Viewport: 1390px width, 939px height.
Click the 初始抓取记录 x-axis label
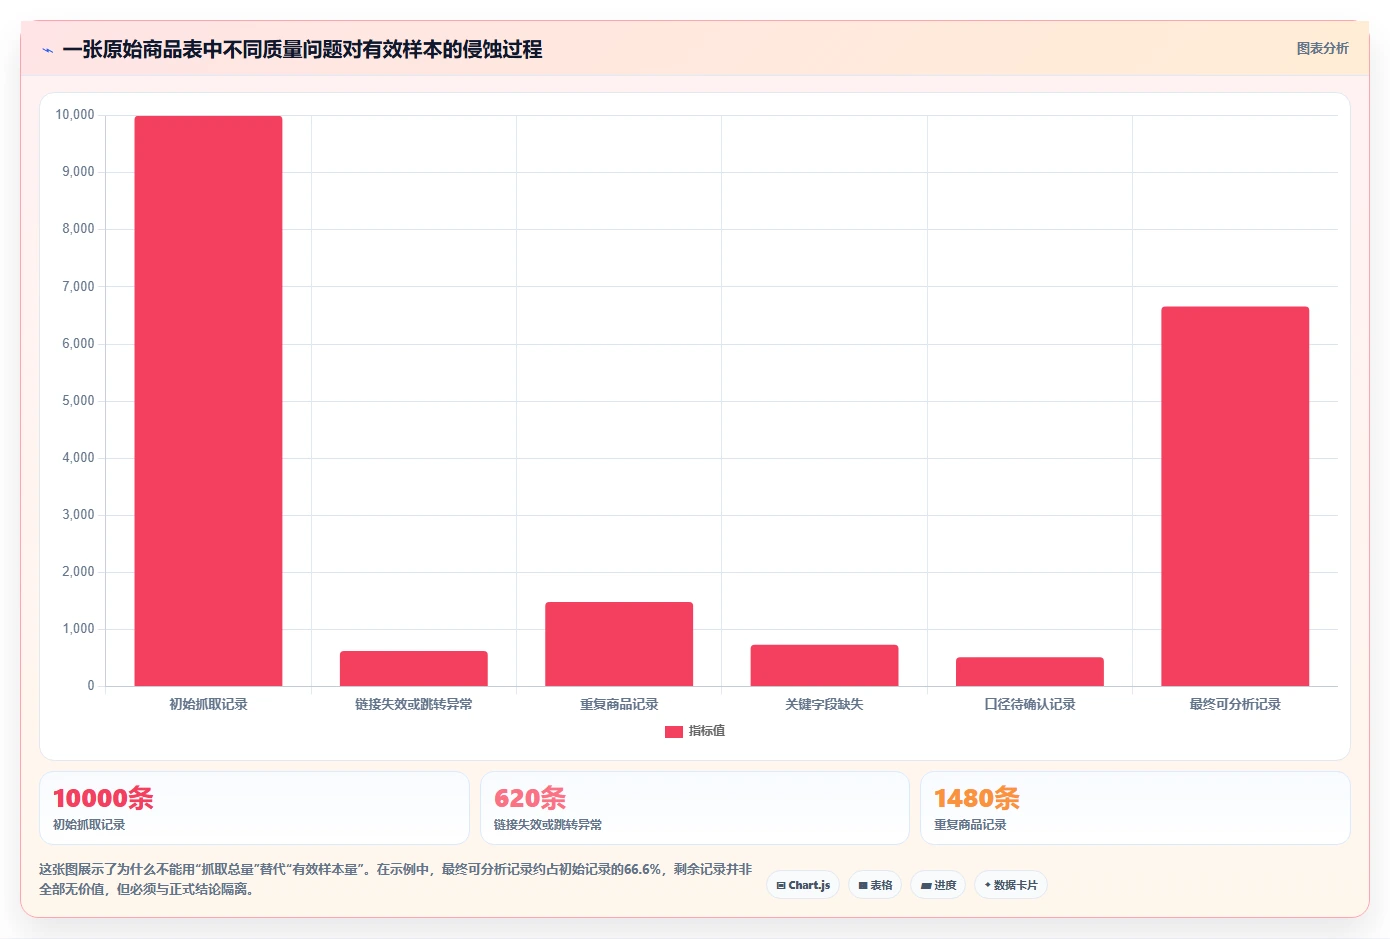(208, 704)
